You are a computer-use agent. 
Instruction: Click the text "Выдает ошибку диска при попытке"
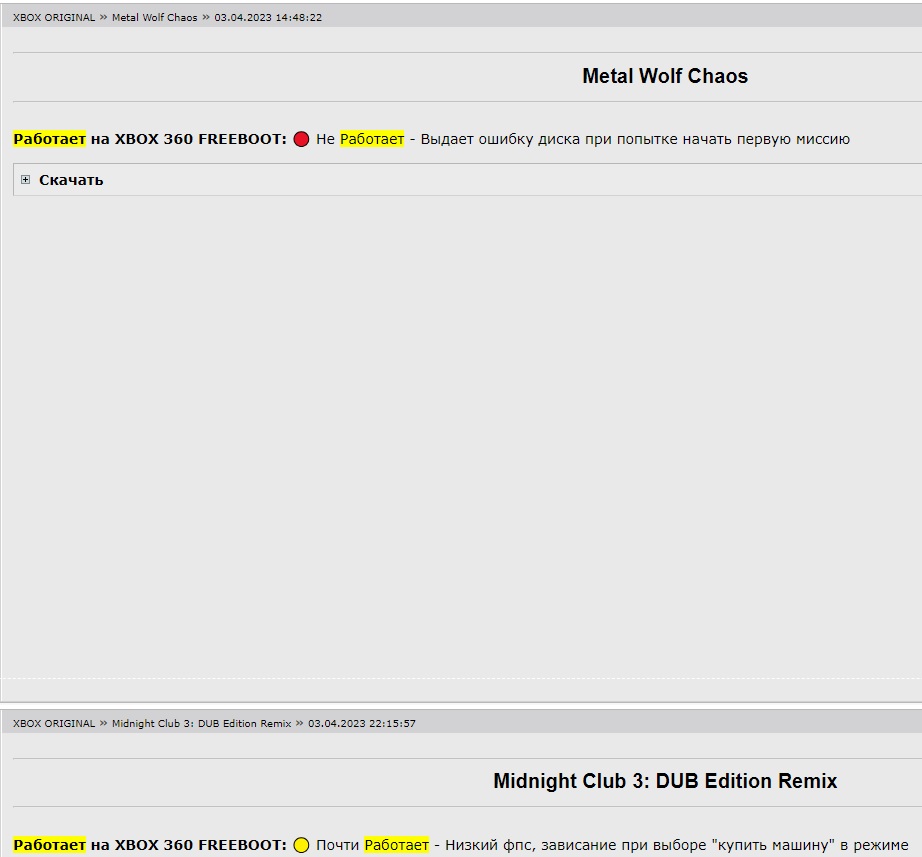click(x=549, y=139)
